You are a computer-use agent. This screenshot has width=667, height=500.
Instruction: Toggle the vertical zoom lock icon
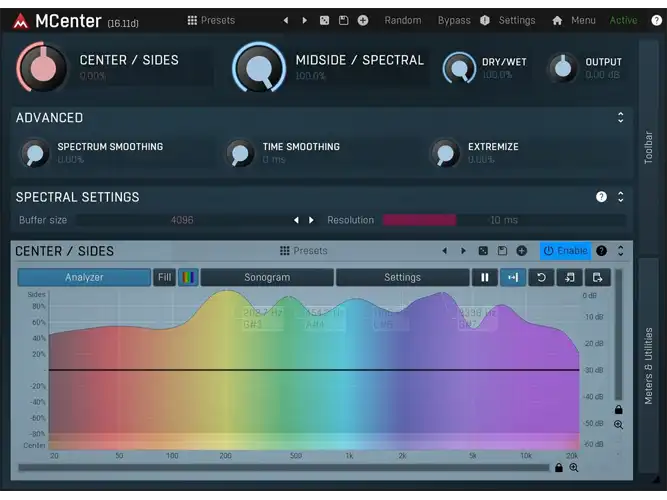click(619, 409)
